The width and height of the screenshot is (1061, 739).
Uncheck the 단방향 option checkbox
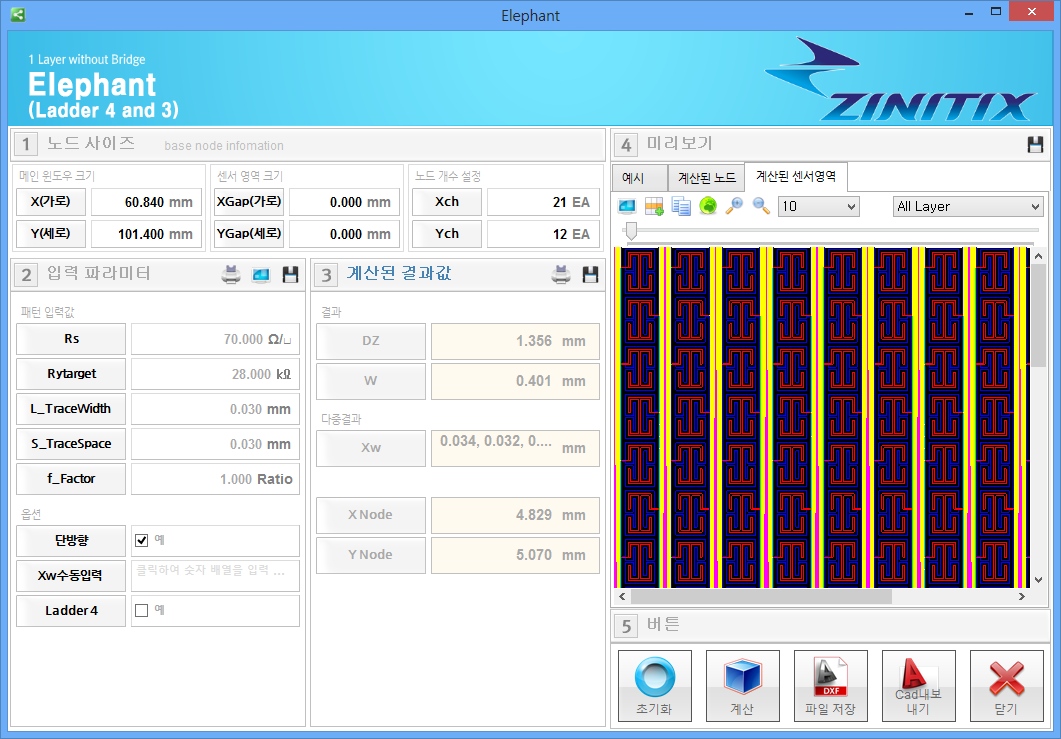141,540
